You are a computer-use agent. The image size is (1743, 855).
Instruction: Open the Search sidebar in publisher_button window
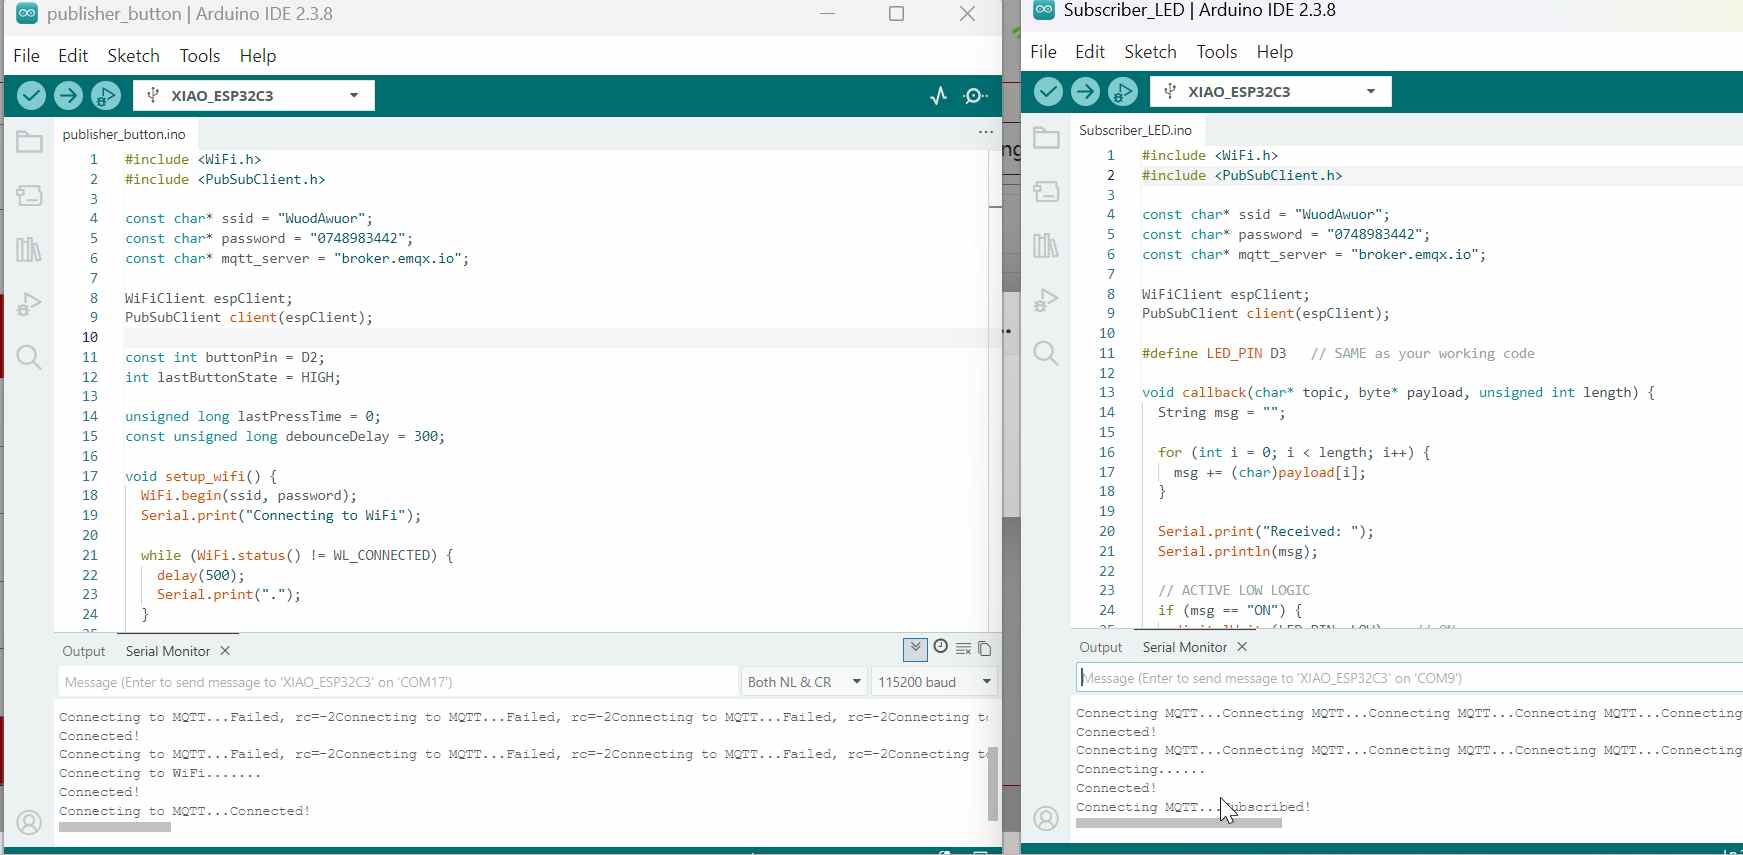pyautogui.click(x=29, y=358)
